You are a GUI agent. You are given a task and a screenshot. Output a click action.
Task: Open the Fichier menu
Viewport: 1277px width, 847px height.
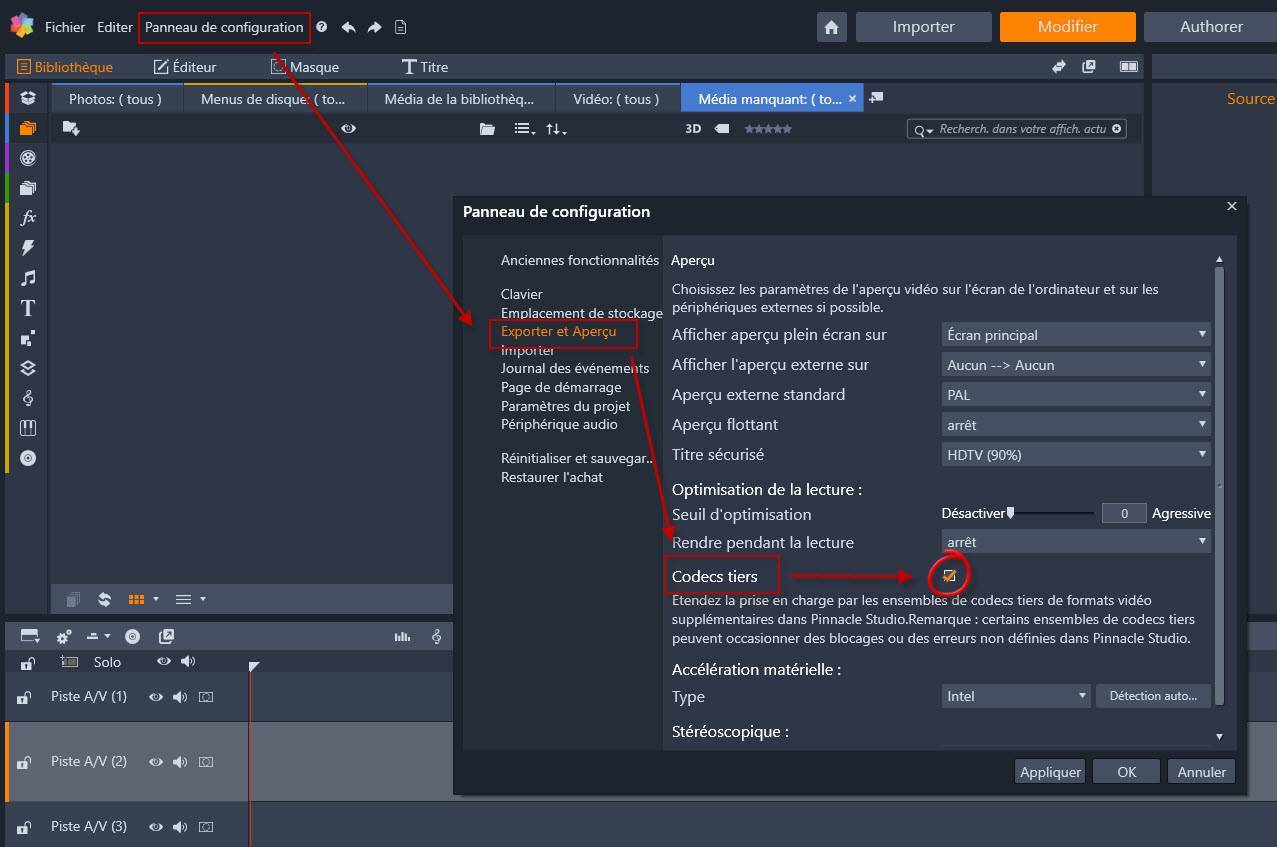point(65,27)
